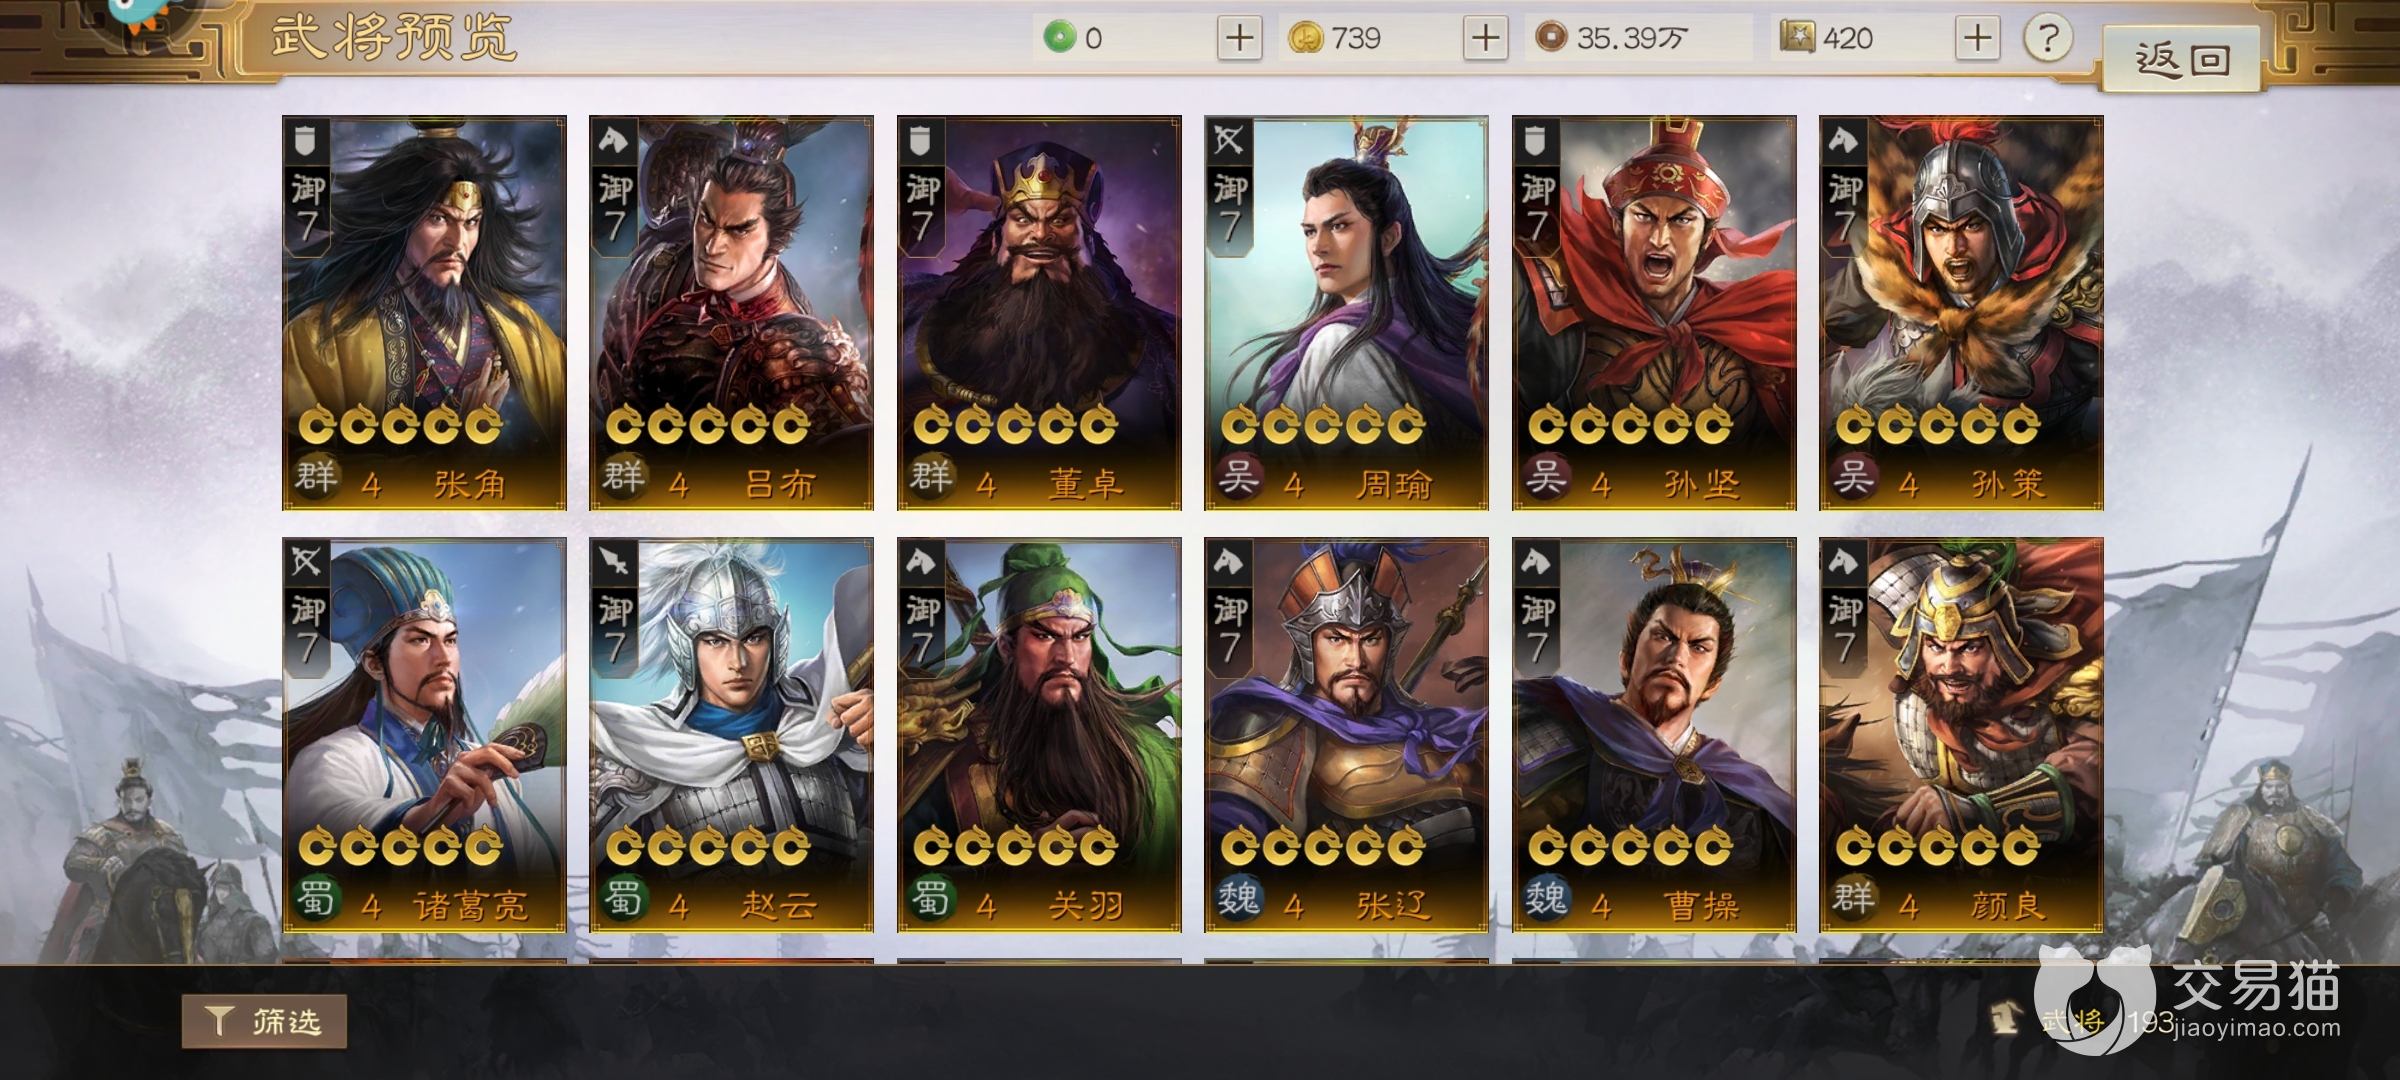Open the 关羽 general card
Image resolution: width=2400 pixels, height=1080 pixels.
(x=1039, y=735)
